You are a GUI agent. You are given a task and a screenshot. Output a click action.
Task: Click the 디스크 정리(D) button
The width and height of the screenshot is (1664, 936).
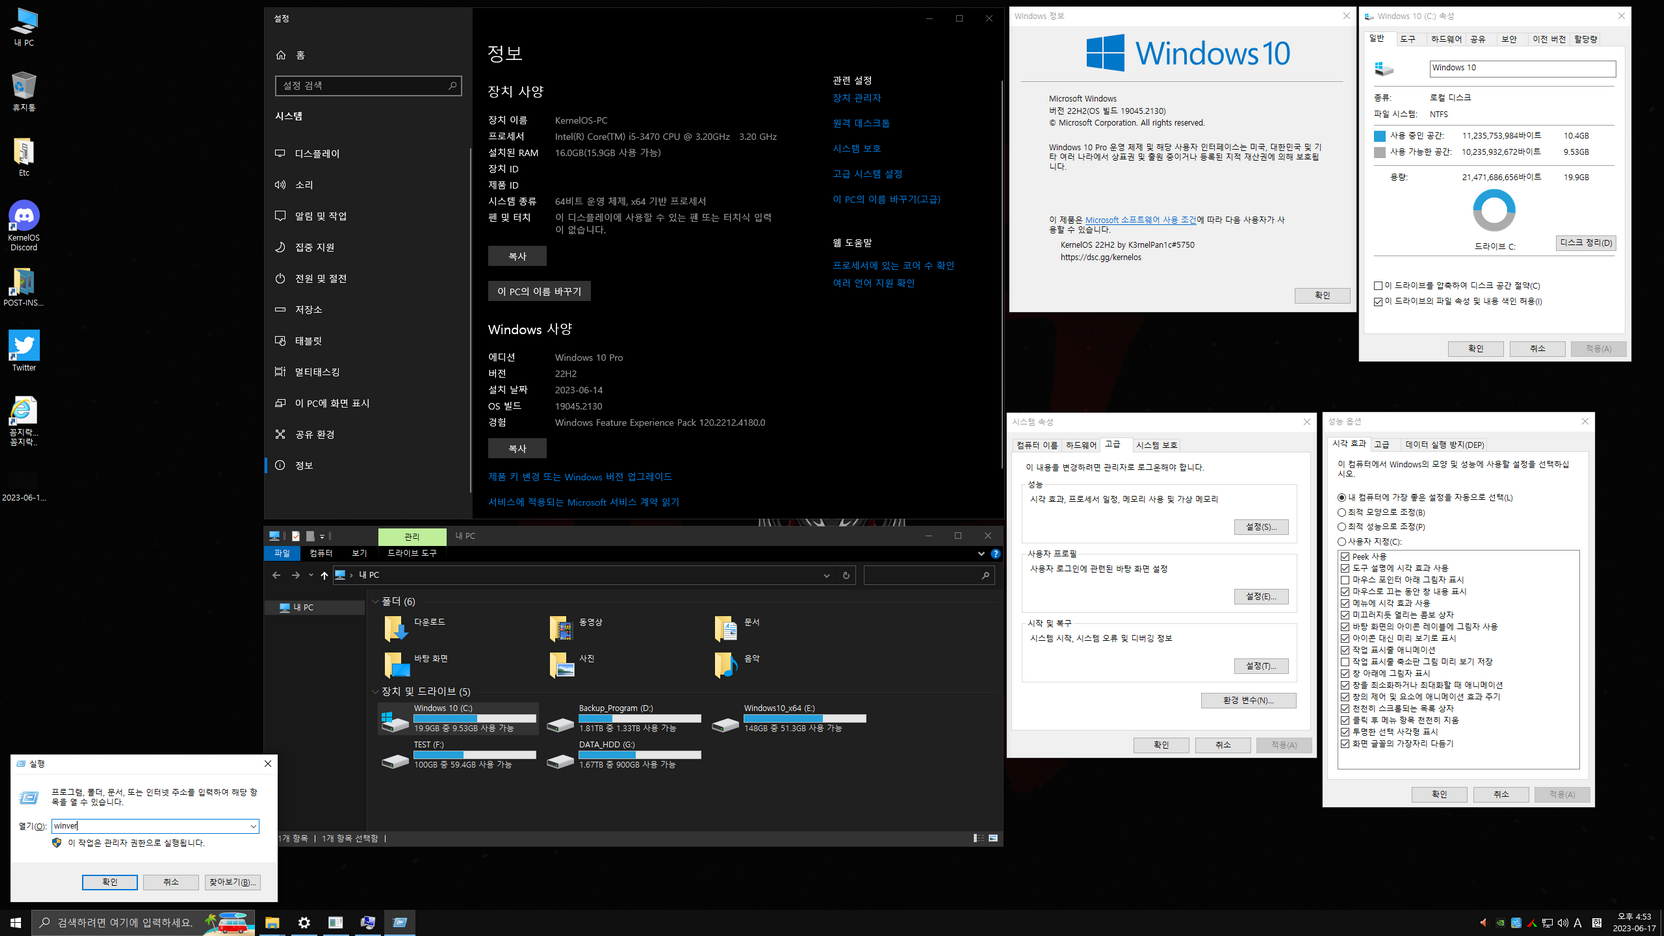[x=1586, y=243]
